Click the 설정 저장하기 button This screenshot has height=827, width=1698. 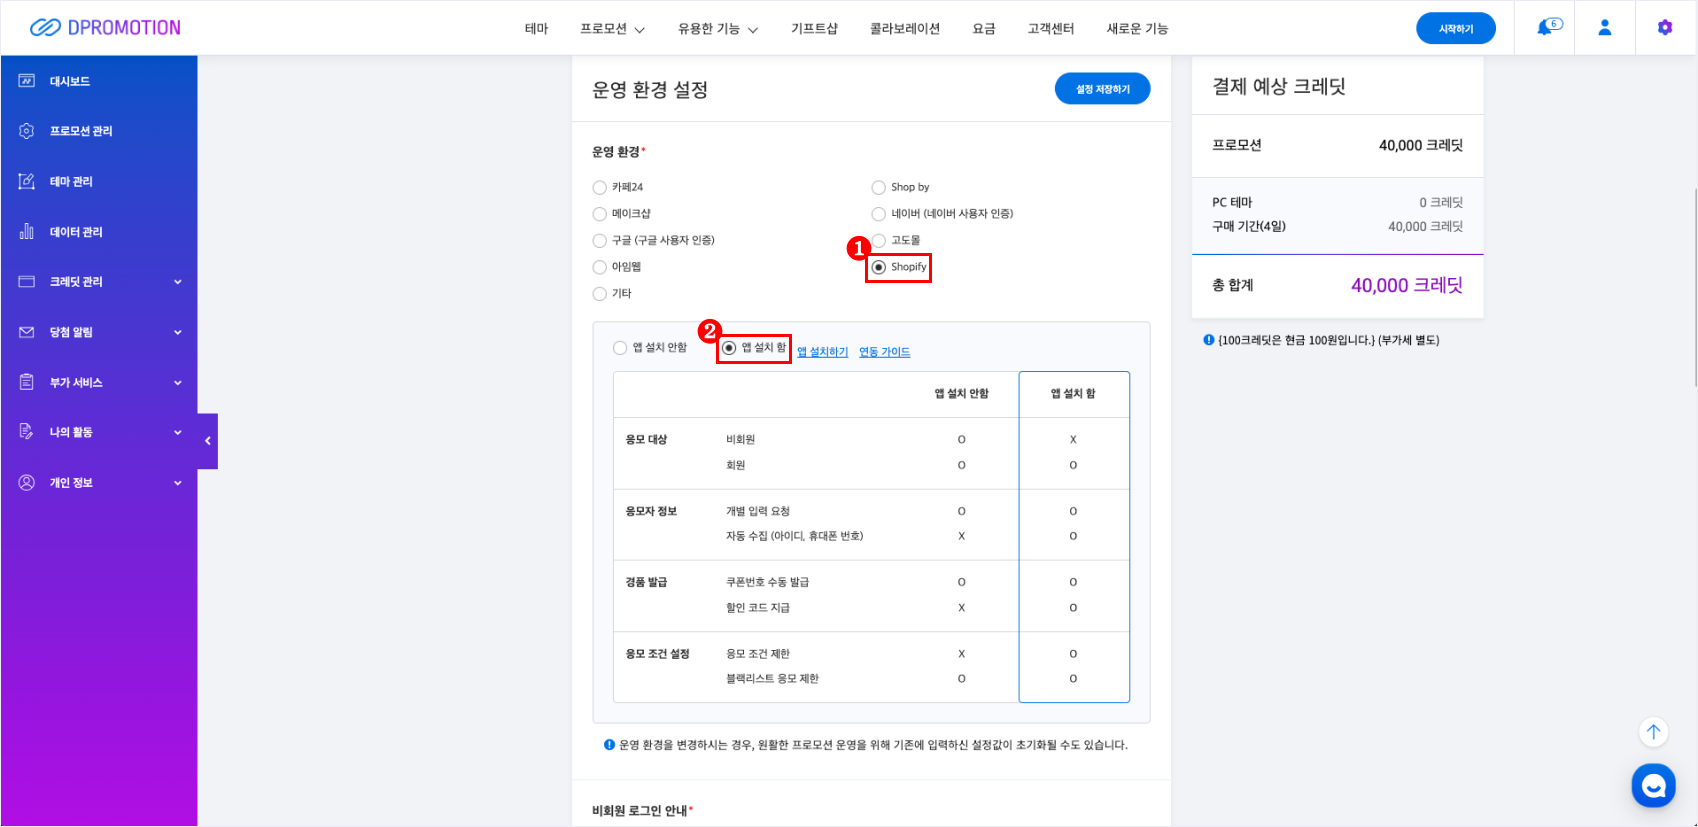1102,89
